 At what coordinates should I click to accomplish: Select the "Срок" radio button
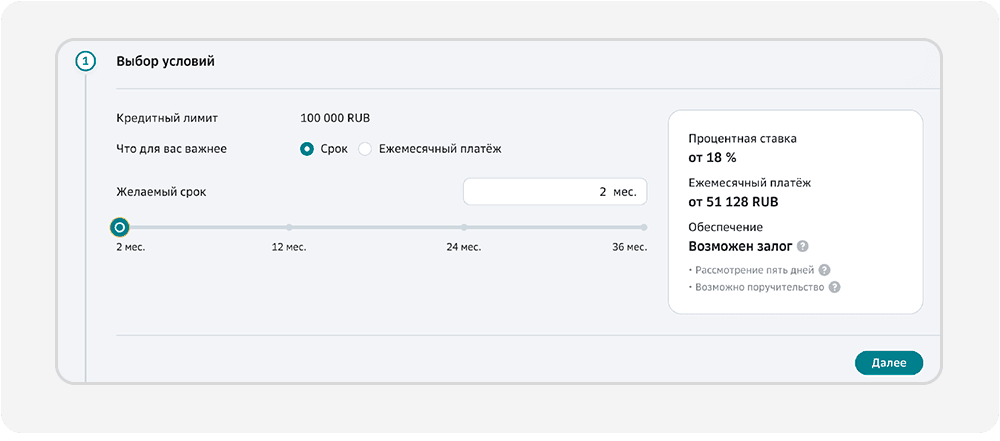pos(308,149)
